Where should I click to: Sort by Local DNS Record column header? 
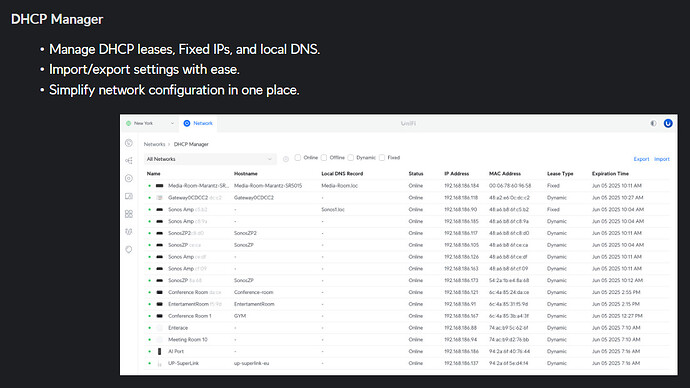pyautogui.click(x=342, y=174)
